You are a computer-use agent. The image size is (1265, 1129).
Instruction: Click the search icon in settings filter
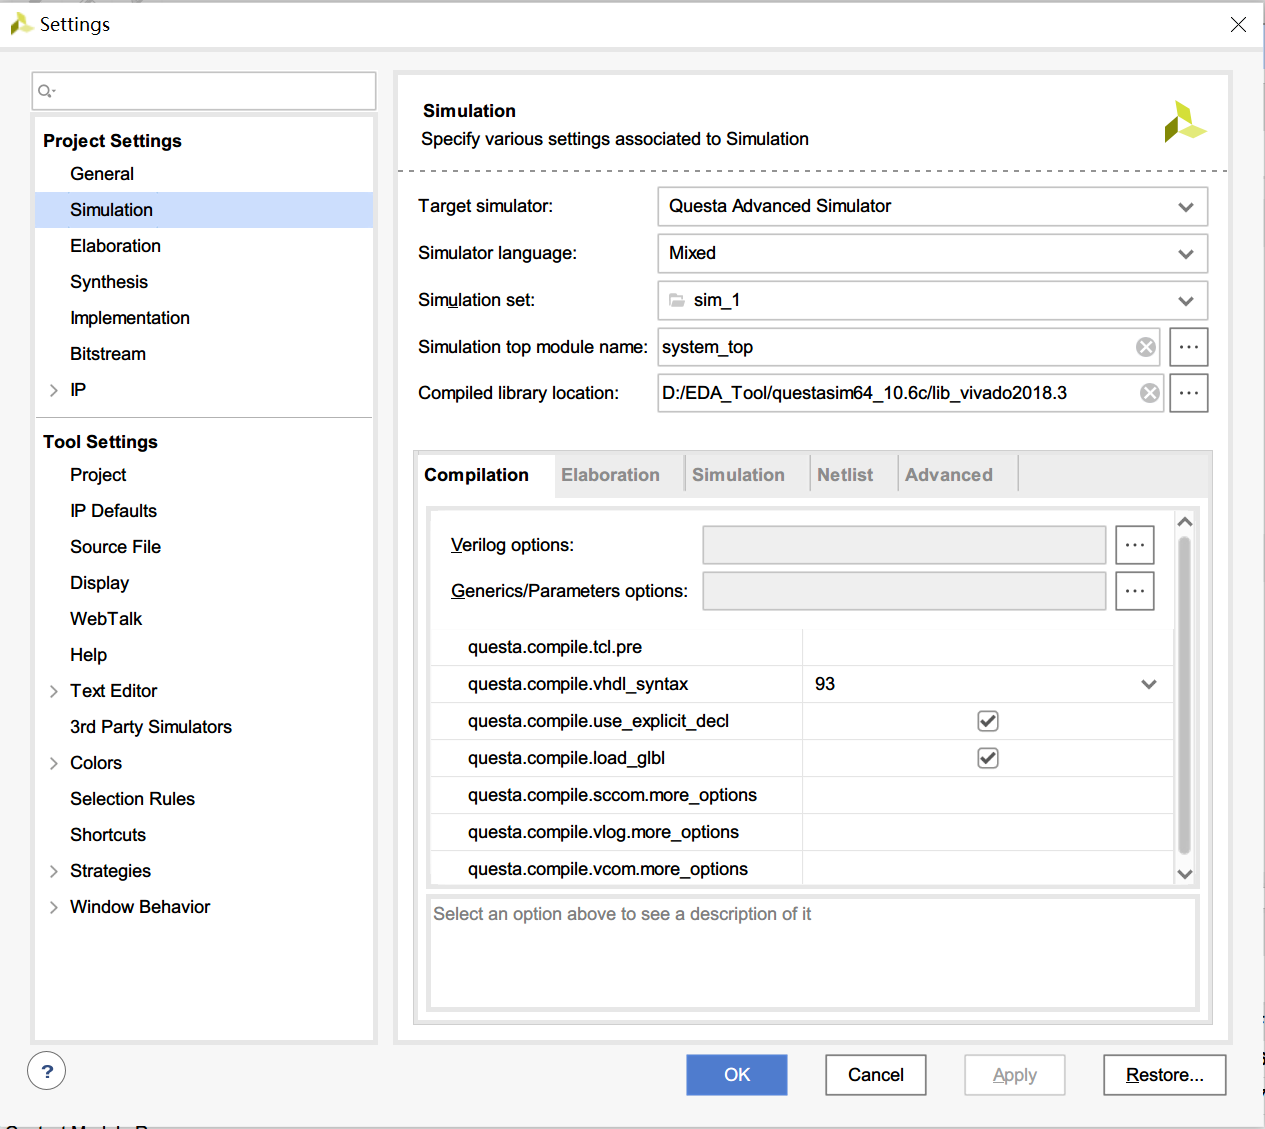(45, 91)
